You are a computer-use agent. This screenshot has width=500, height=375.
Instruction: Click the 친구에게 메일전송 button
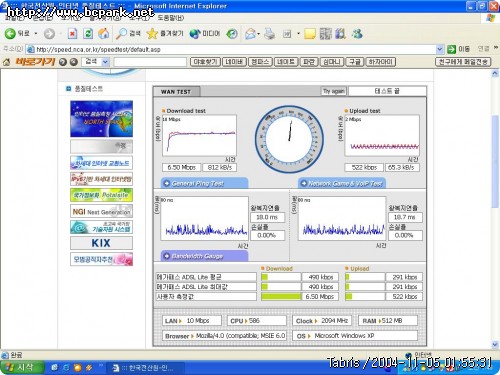coord(463,62)
